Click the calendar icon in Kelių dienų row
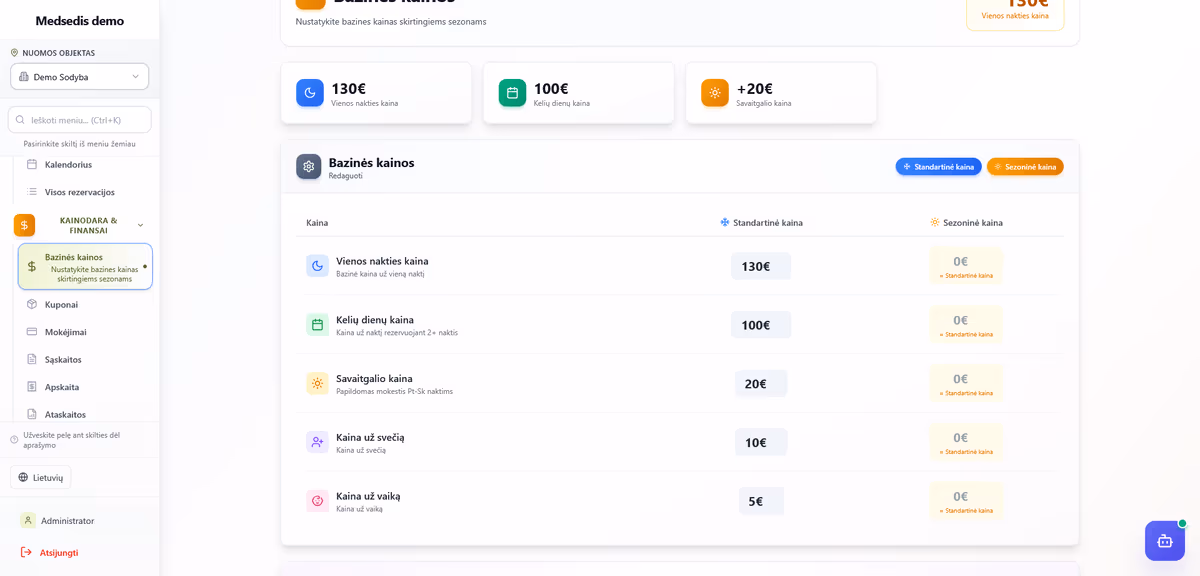The width and height of the screenshot is (1200, 576). click(317, 325)
